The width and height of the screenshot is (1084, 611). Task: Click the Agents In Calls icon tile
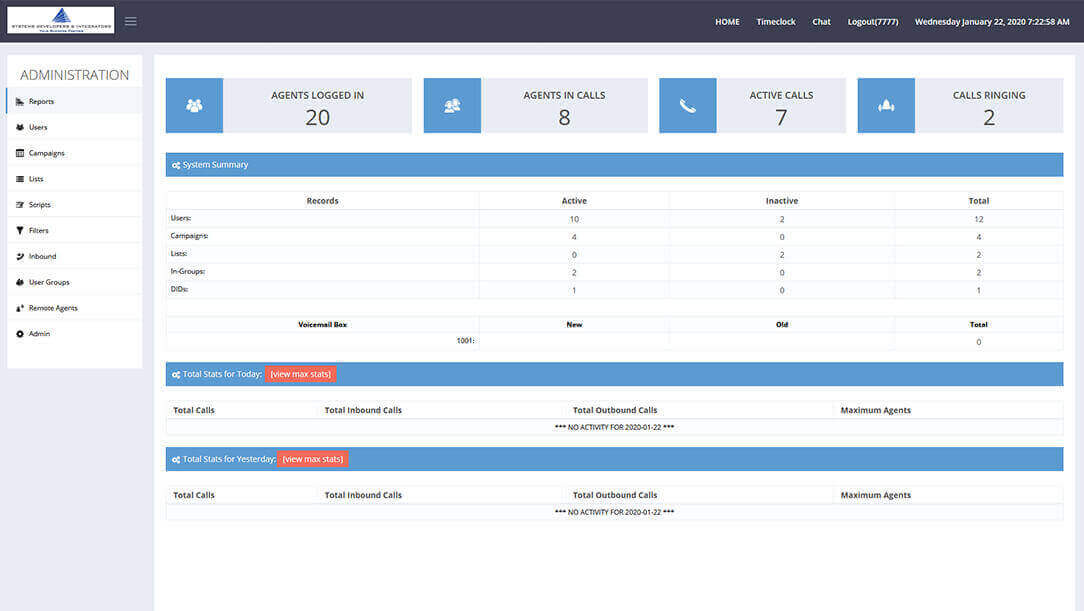point(452,106)
